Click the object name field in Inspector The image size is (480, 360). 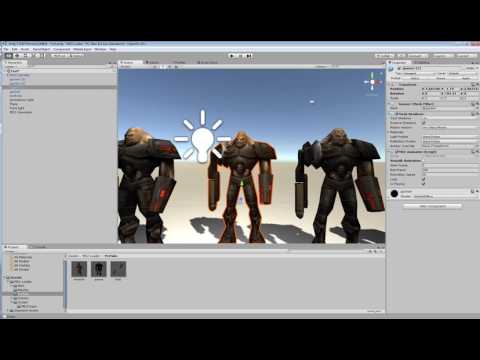click(x=433, y=68)
